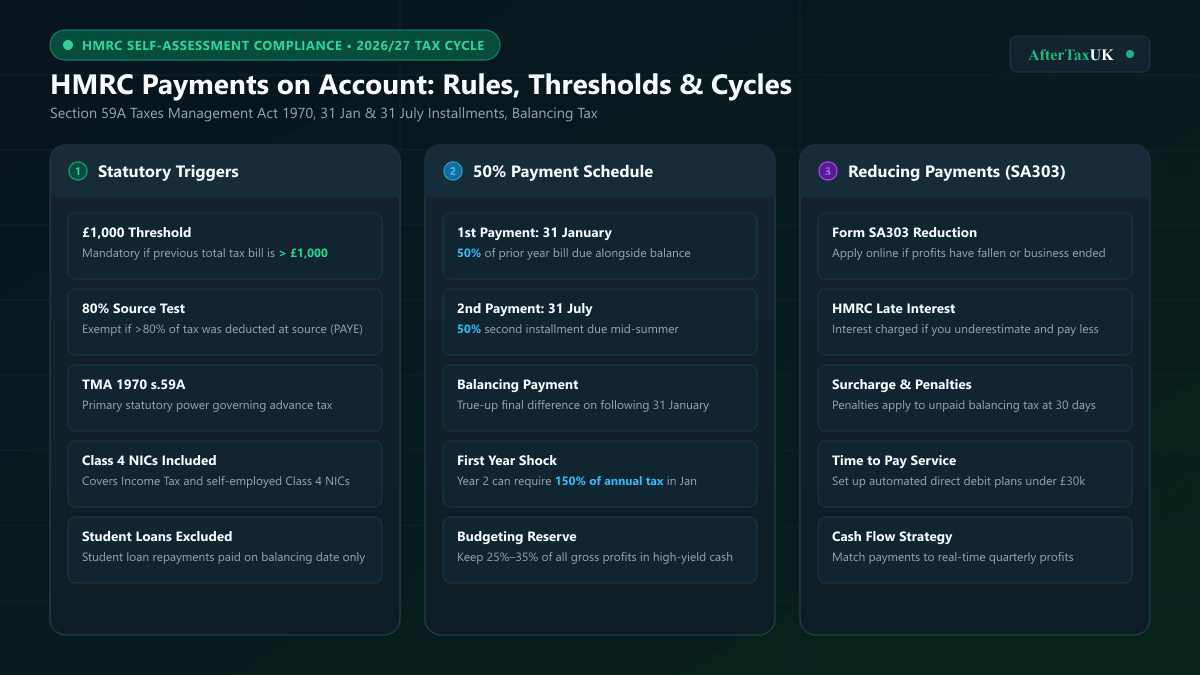1200x675 pixels.
Task: Select the HMRC Self-Assessment Compliance pill
Action: pos(275,45)
